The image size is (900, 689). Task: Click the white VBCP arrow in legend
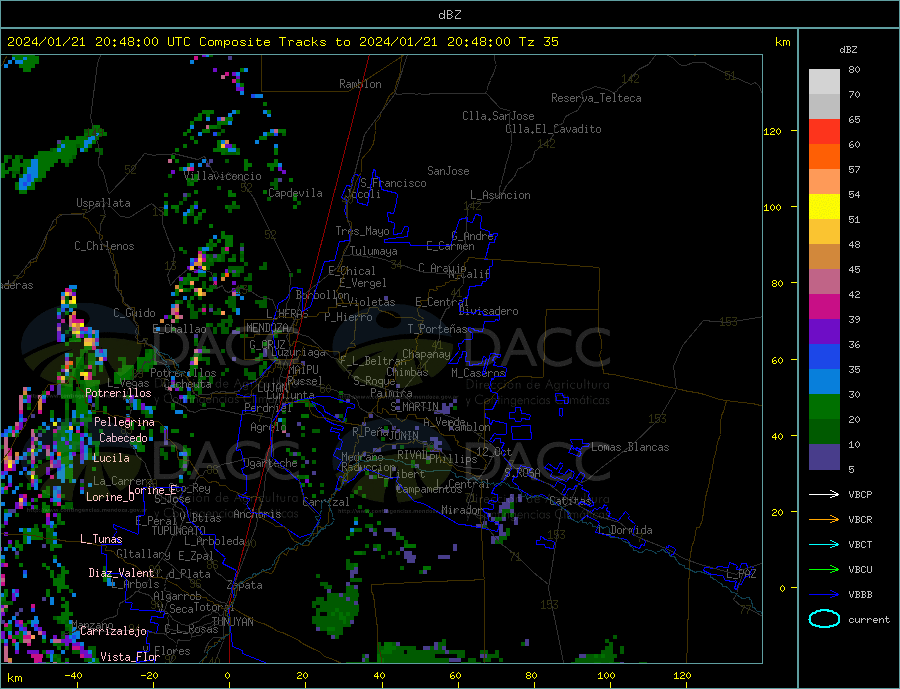[x=824, y=494]
